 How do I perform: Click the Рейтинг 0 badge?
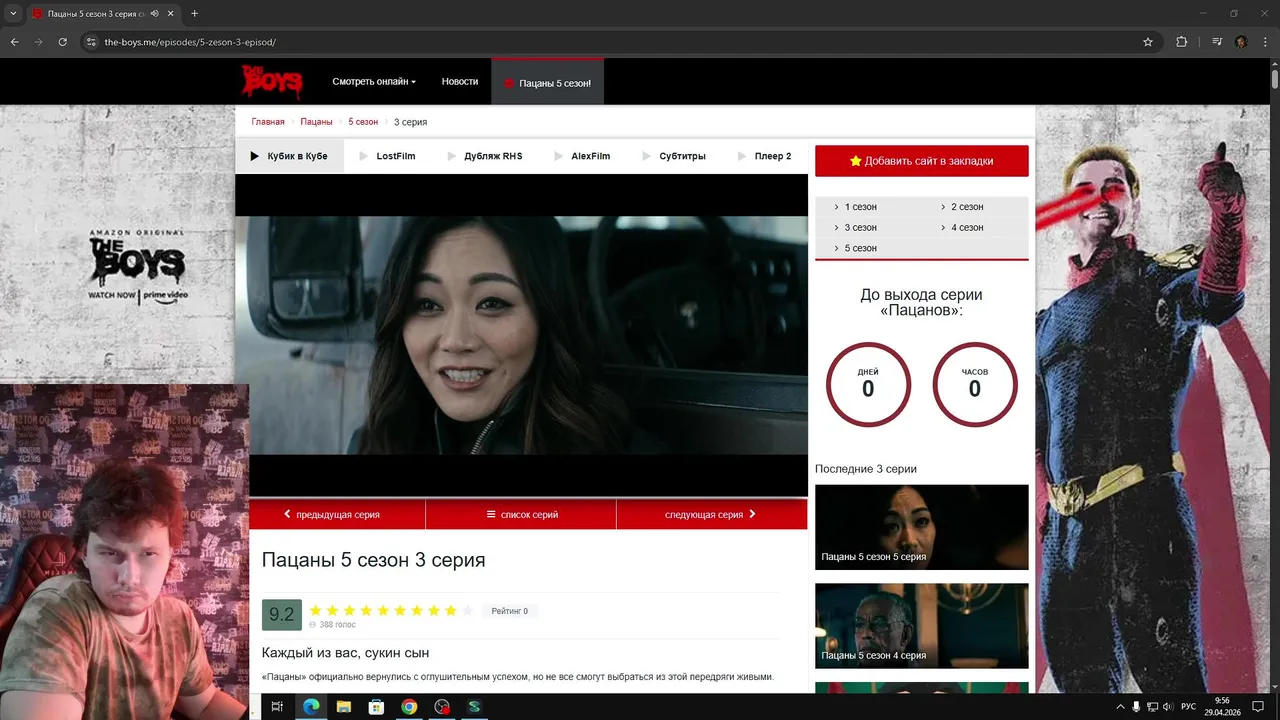[510, 611]
